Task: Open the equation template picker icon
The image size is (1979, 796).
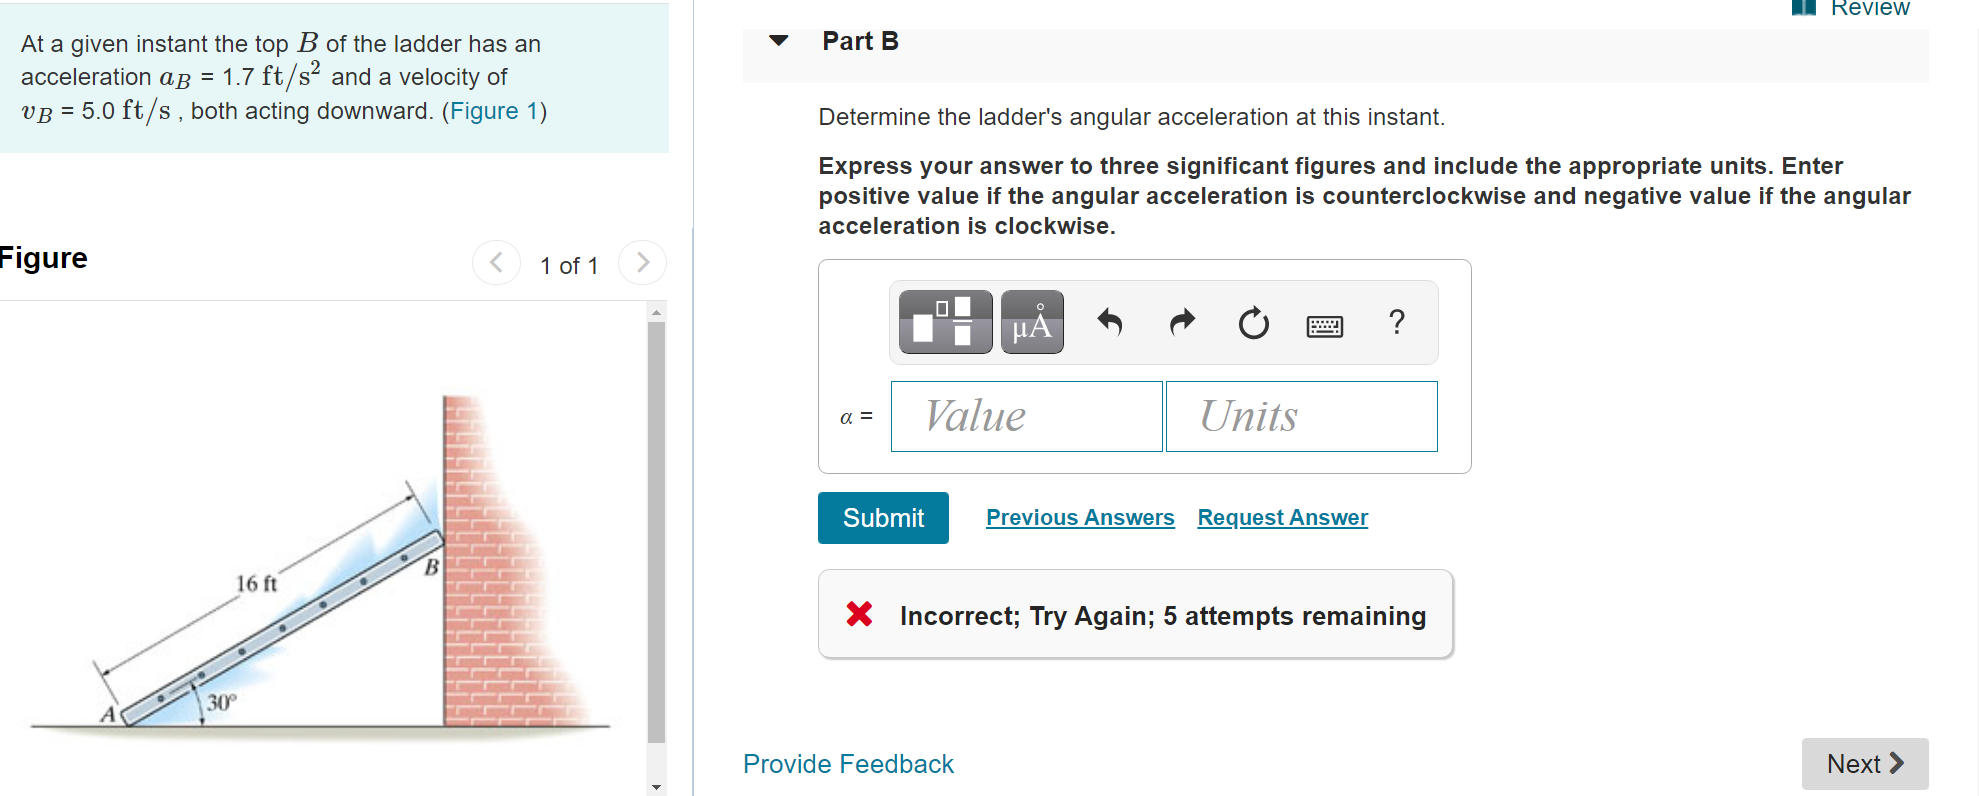Action: tap(943, 322)
